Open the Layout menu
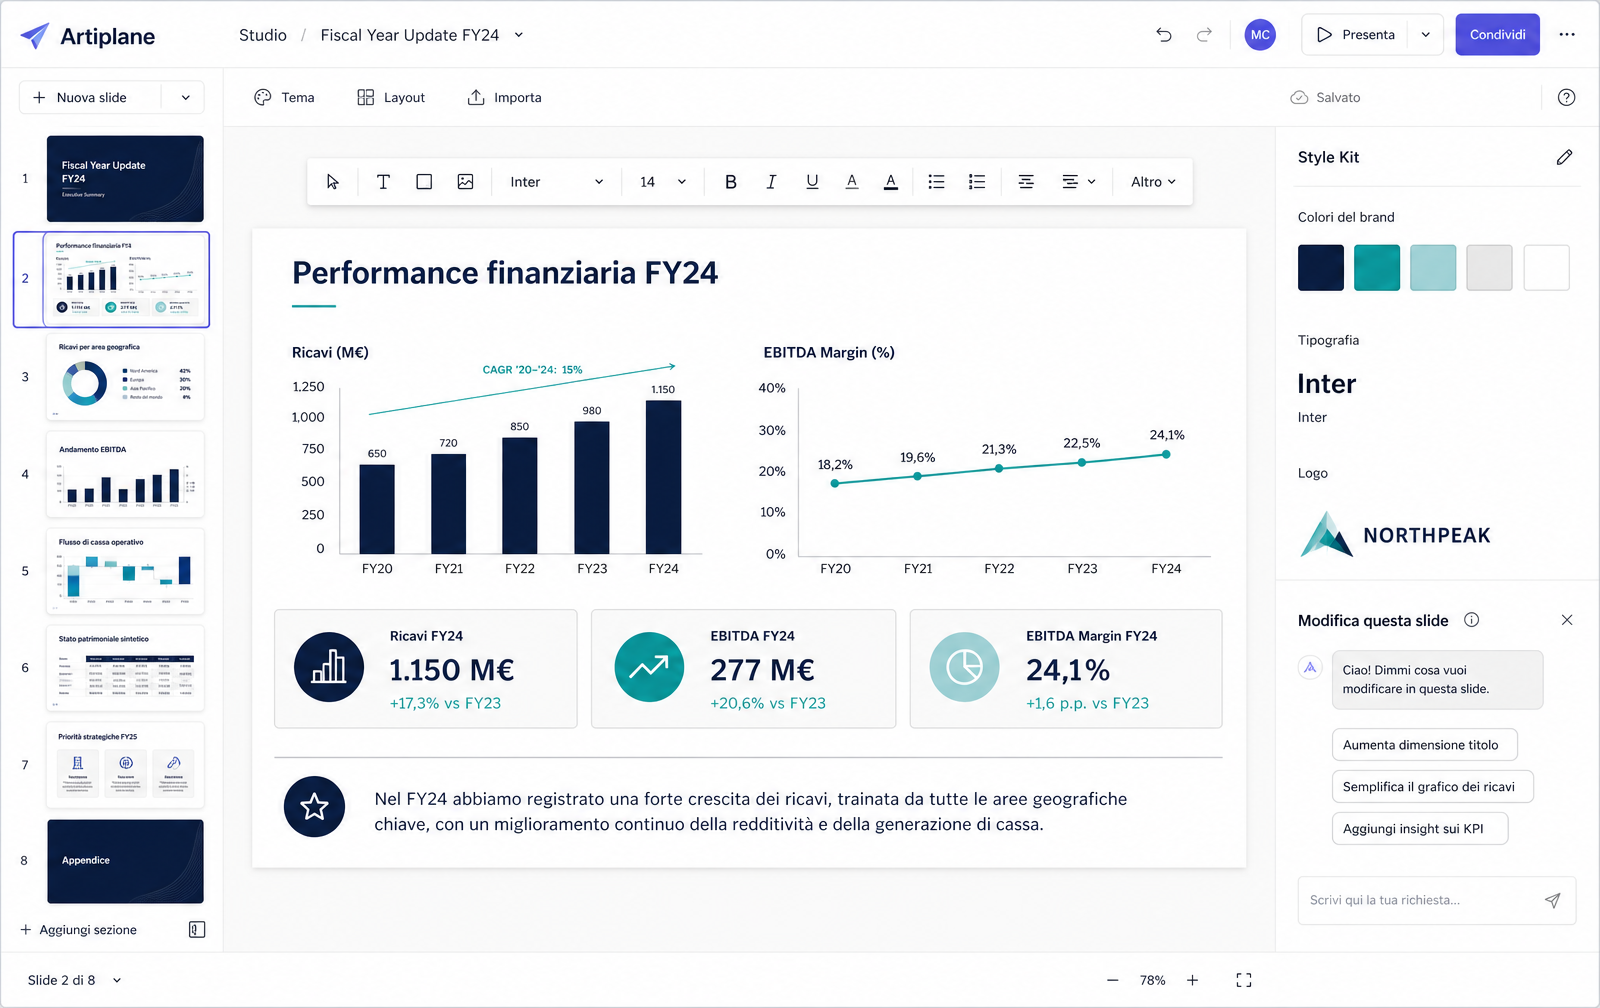The height and width of the screenshot is (1008, 1600). click(391, 97)
